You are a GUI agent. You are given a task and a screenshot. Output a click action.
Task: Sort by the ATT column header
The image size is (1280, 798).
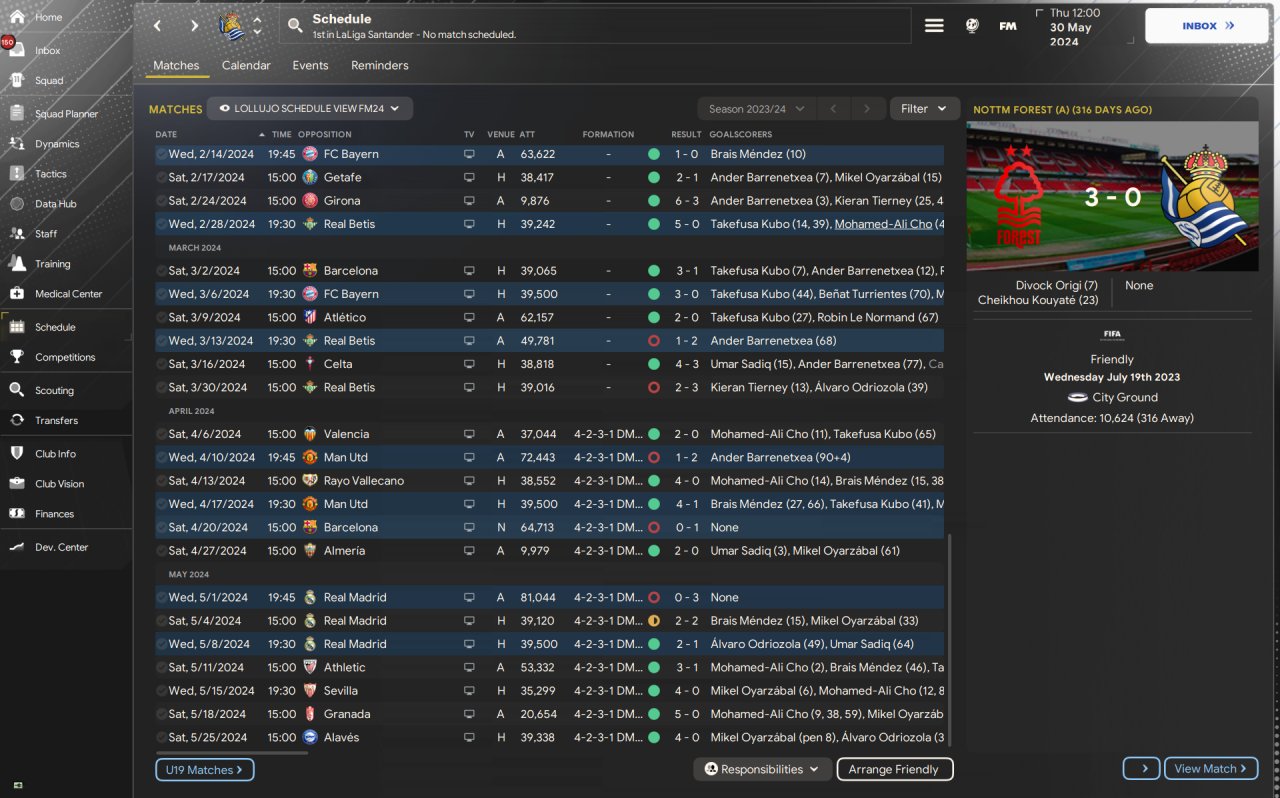(x=527, y=134)
